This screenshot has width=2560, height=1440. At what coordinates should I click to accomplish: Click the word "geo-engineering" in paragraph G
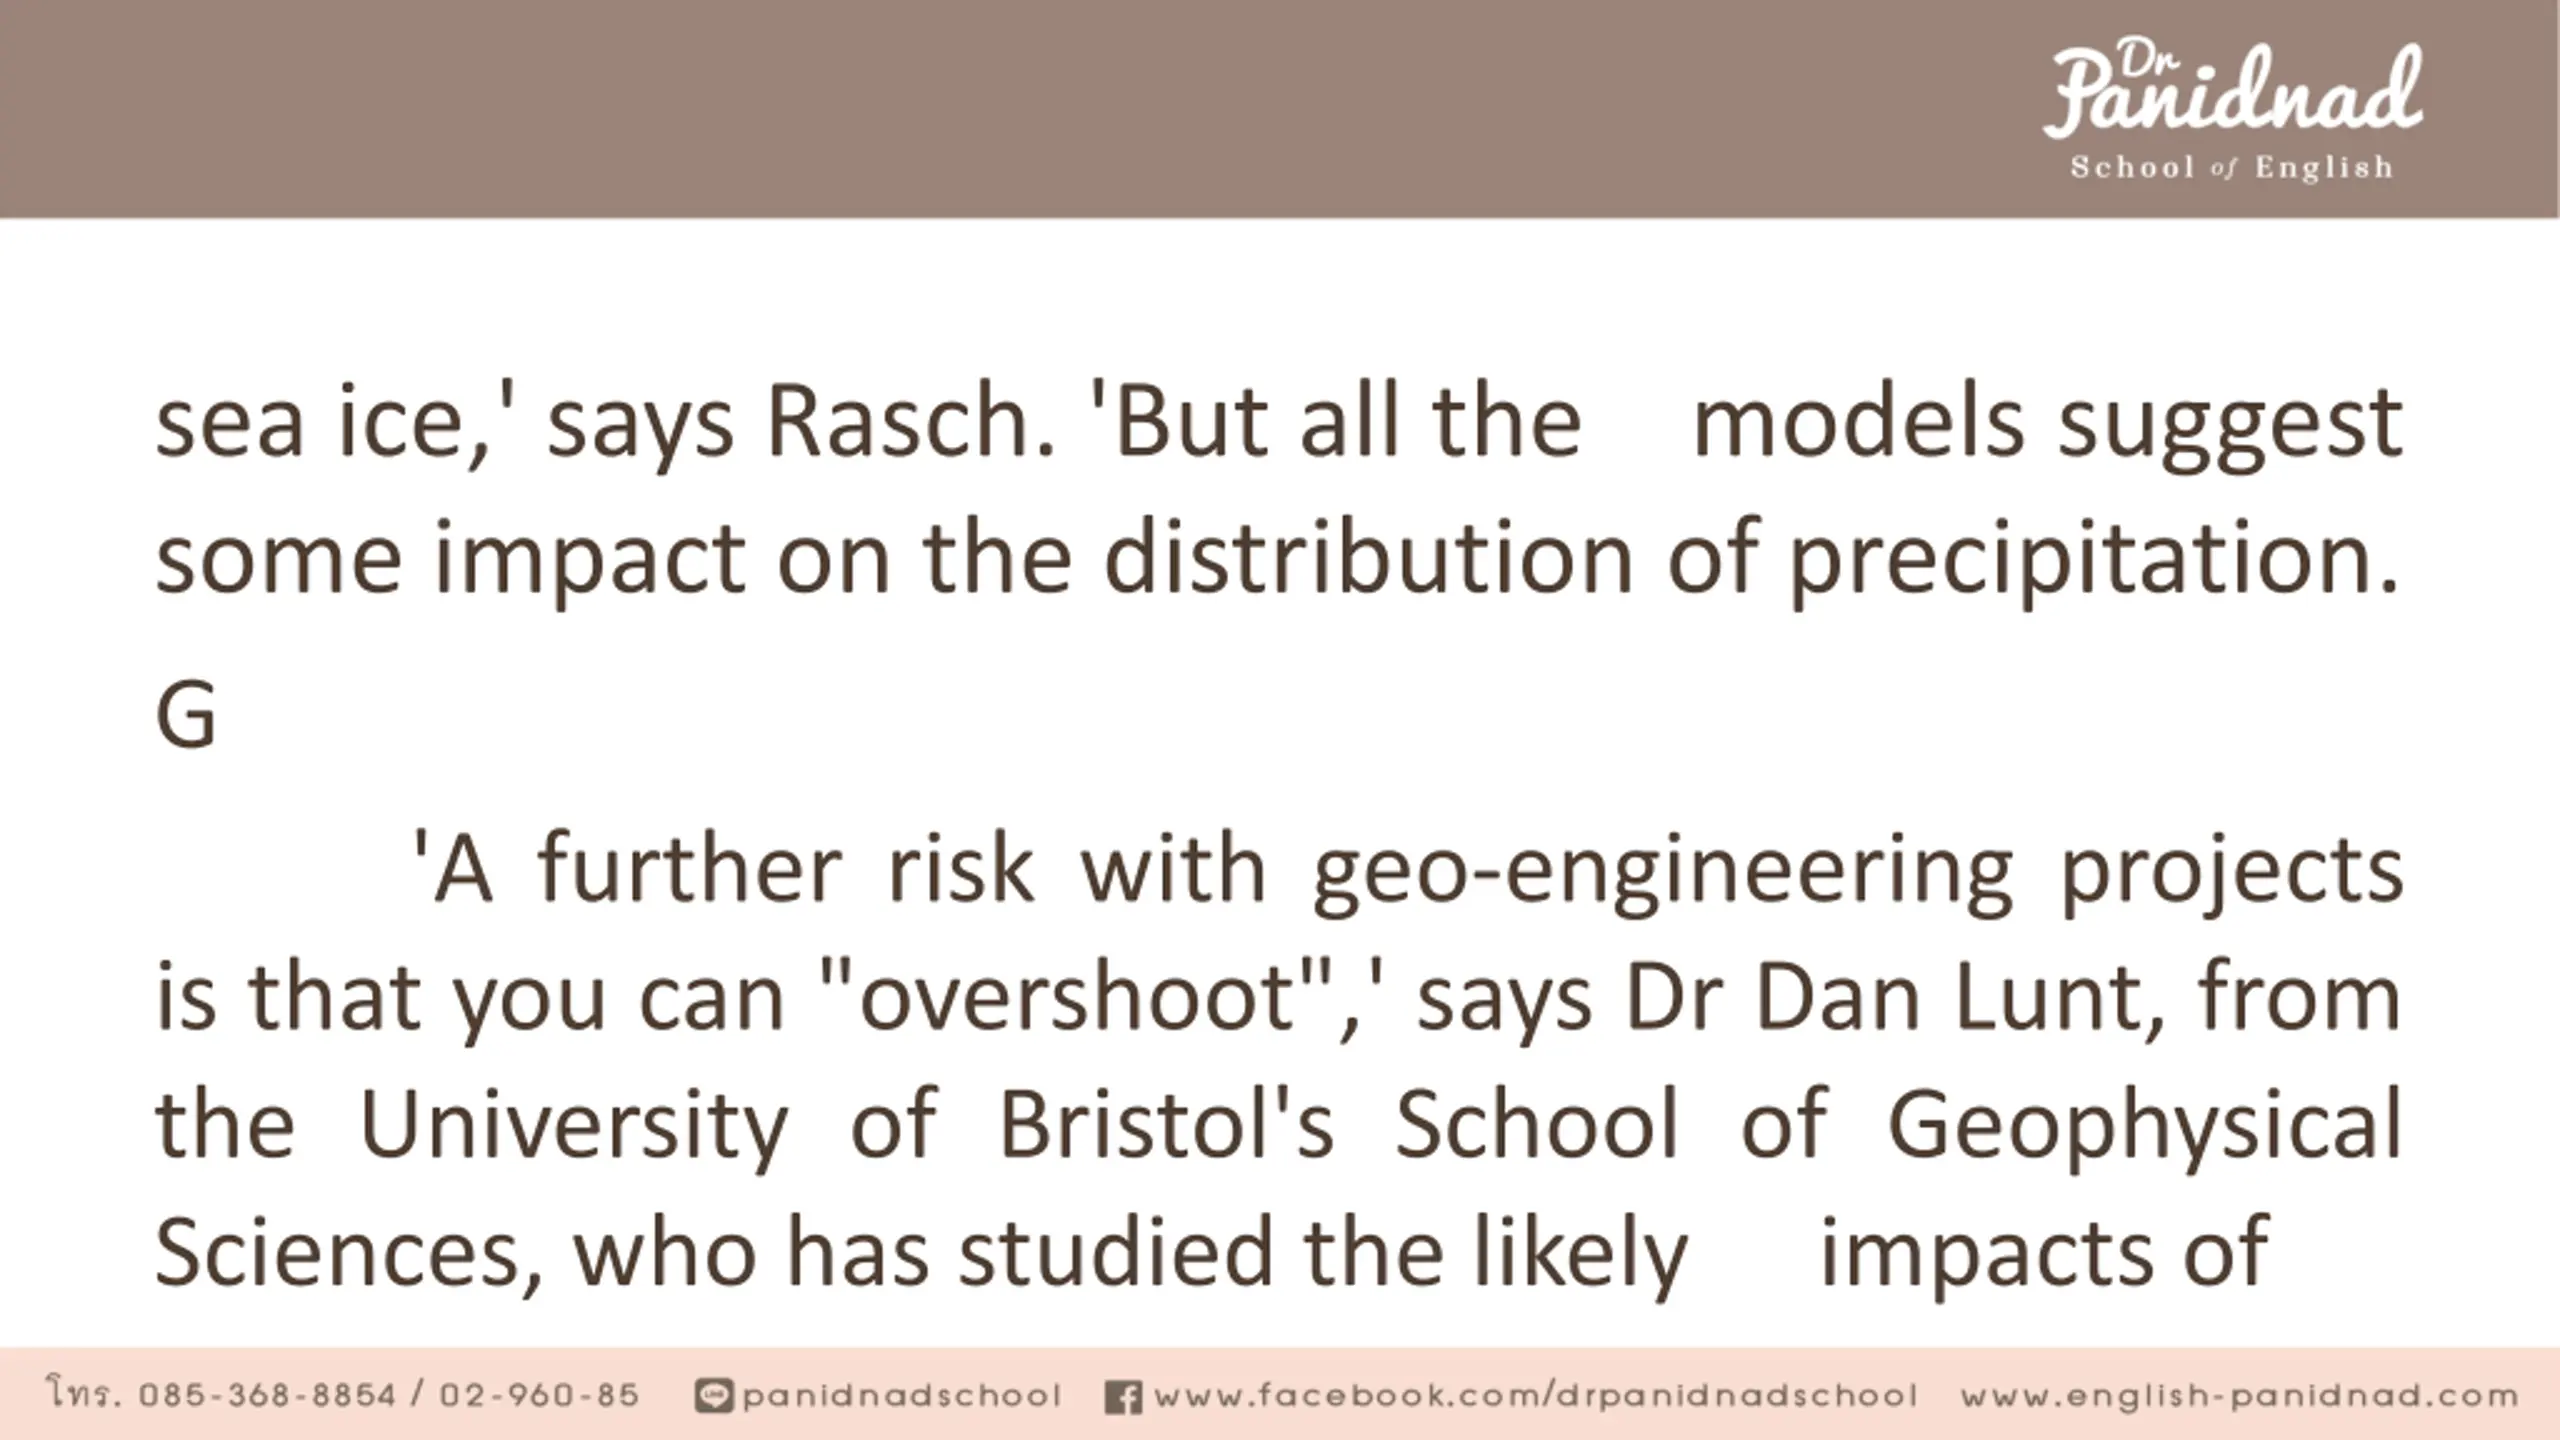[x=1662, y=870]
